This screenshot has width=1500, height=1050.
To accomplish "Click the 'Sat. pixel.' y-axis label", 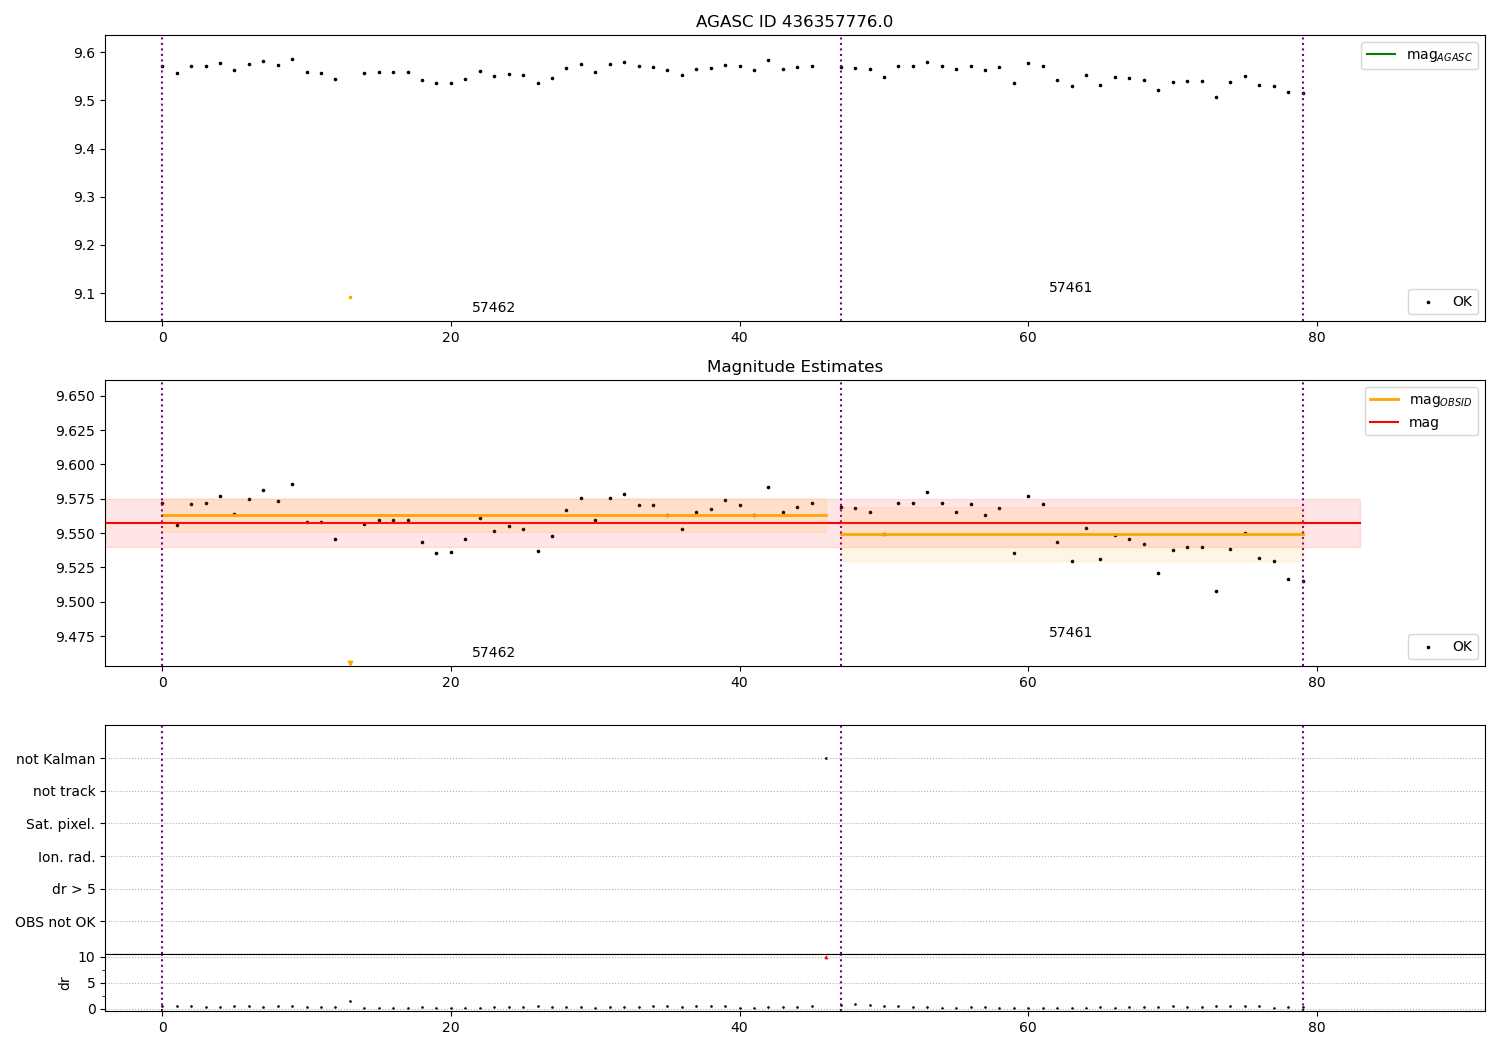I will (x=61, y=825).
